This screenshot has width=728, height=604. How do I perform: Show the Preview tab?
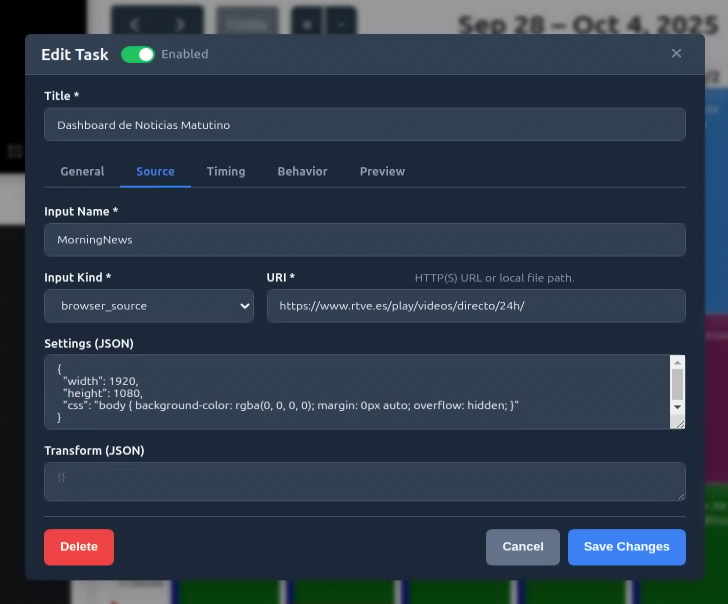point(382,171)
